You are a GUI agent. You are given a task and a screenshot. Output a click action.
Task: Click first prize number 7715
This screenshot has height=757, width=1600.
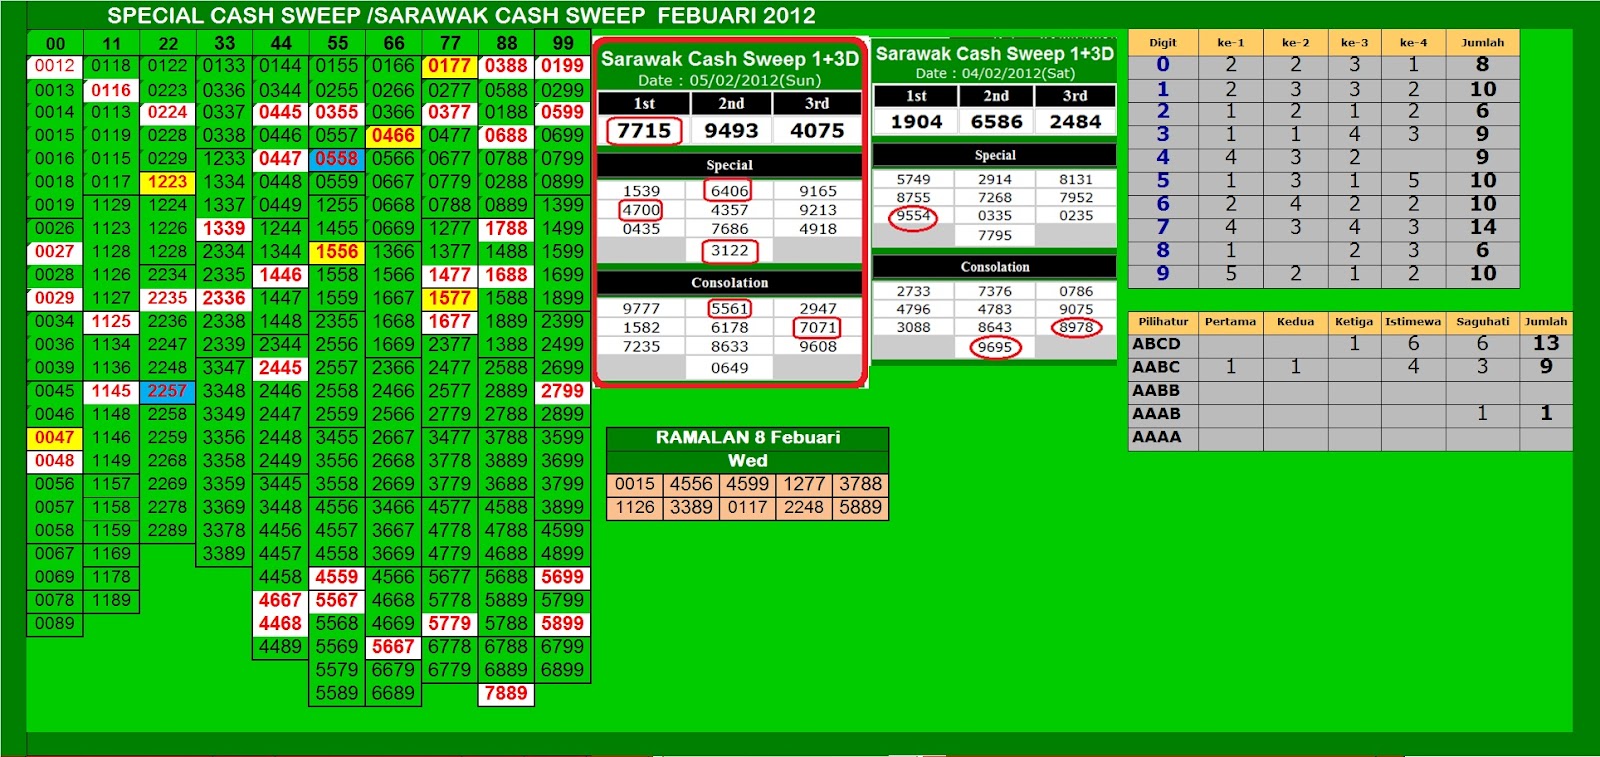pyautogui.click(x=644, y=131)
